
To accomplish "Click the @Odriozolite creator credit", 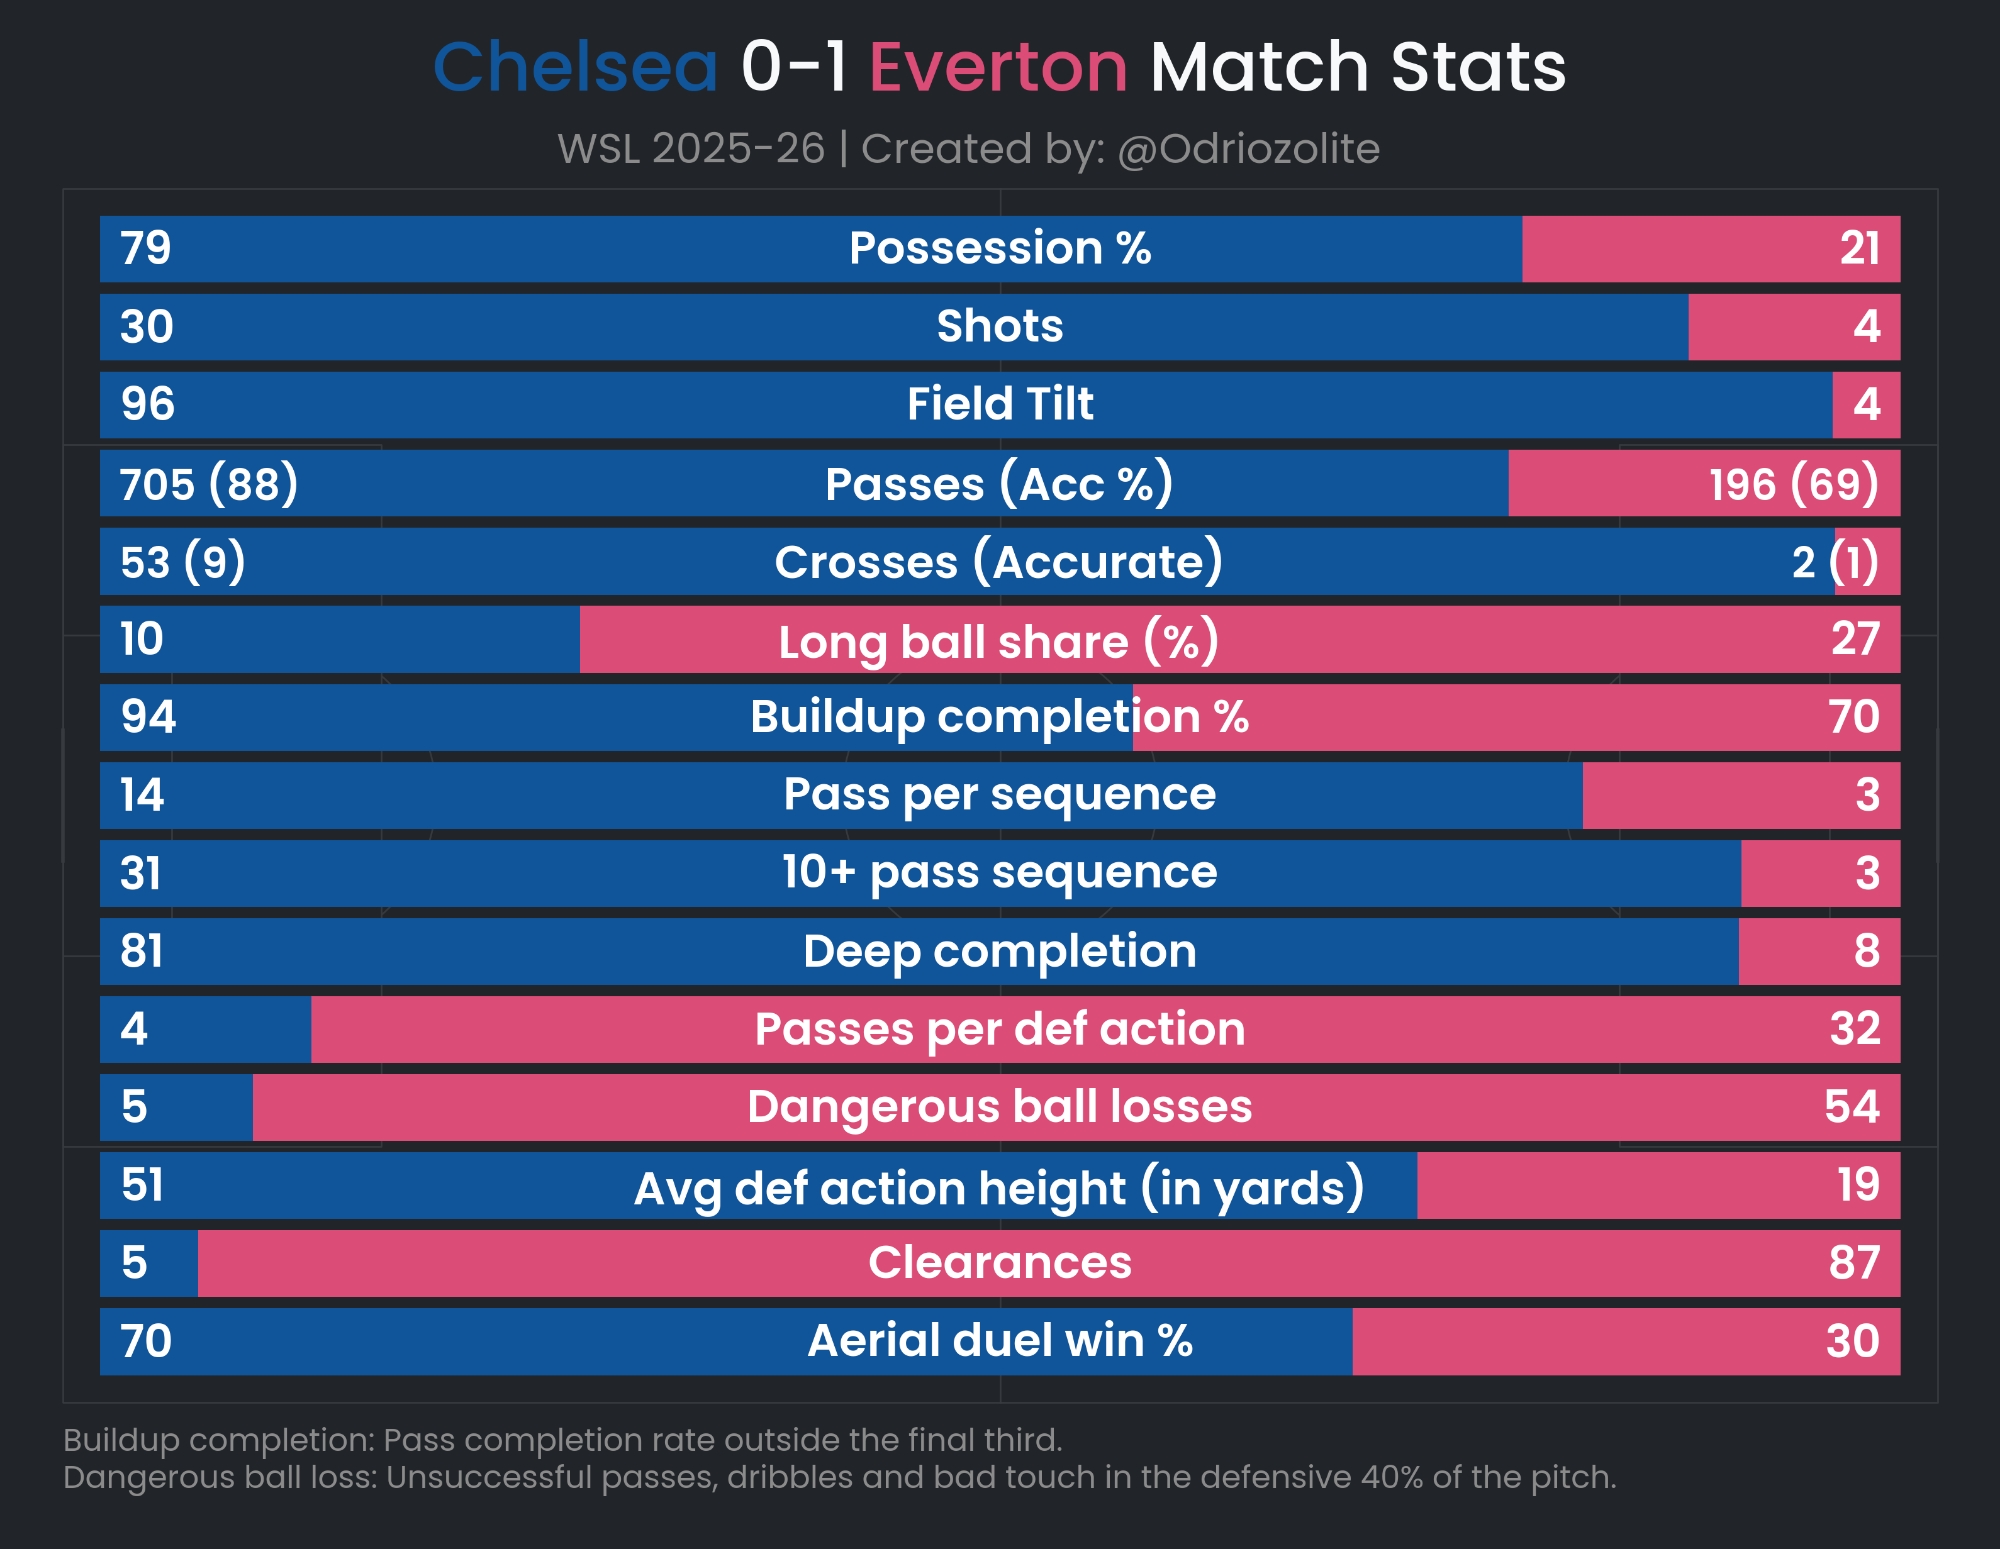I will (1248, 149).
